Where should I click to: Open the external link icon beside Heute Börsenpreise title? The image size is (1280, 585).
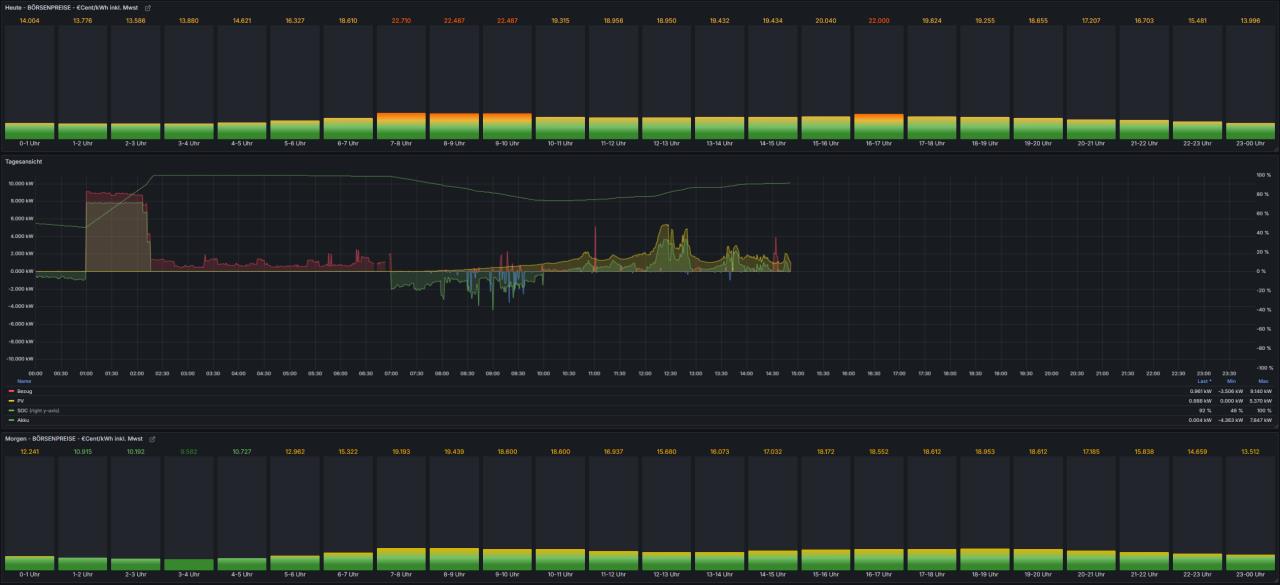148,7
